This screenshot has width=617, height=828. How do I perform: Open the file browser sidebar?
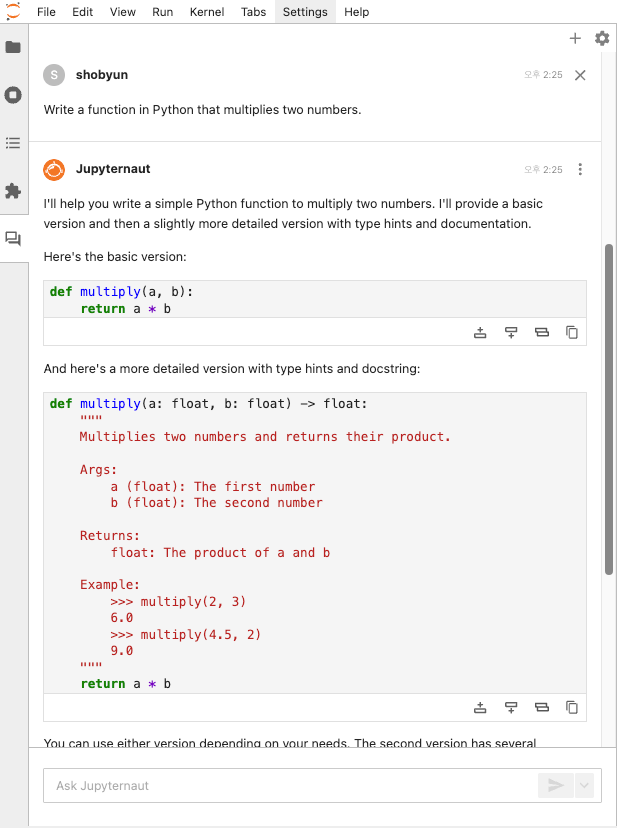[x=14, y=46]
